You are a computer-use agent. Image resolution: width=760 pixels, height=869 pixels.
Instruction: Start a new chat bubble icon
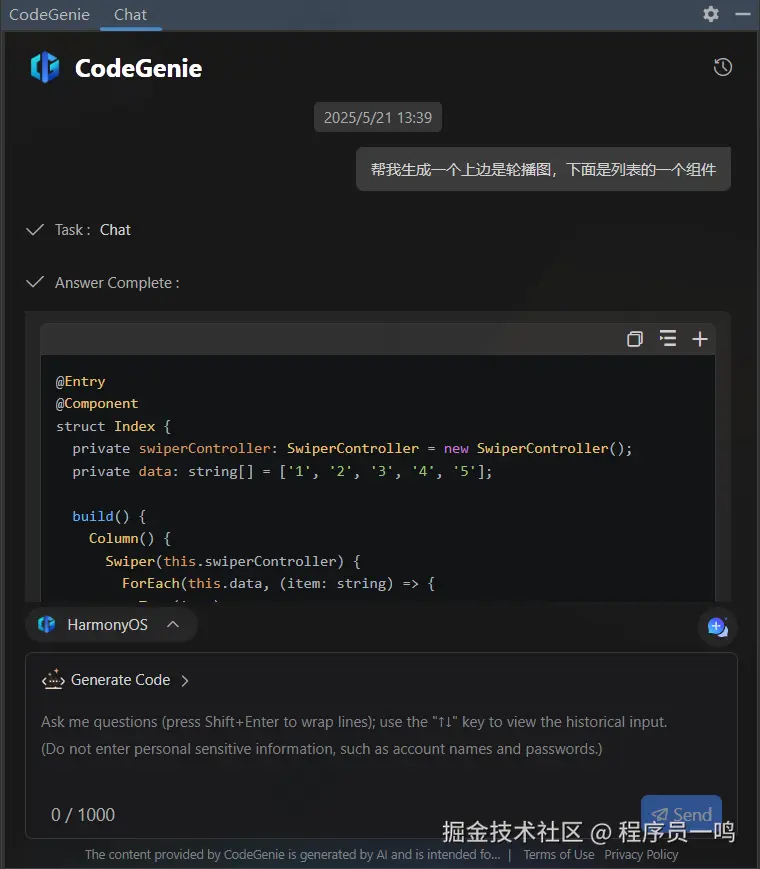(x=717, y=627)
